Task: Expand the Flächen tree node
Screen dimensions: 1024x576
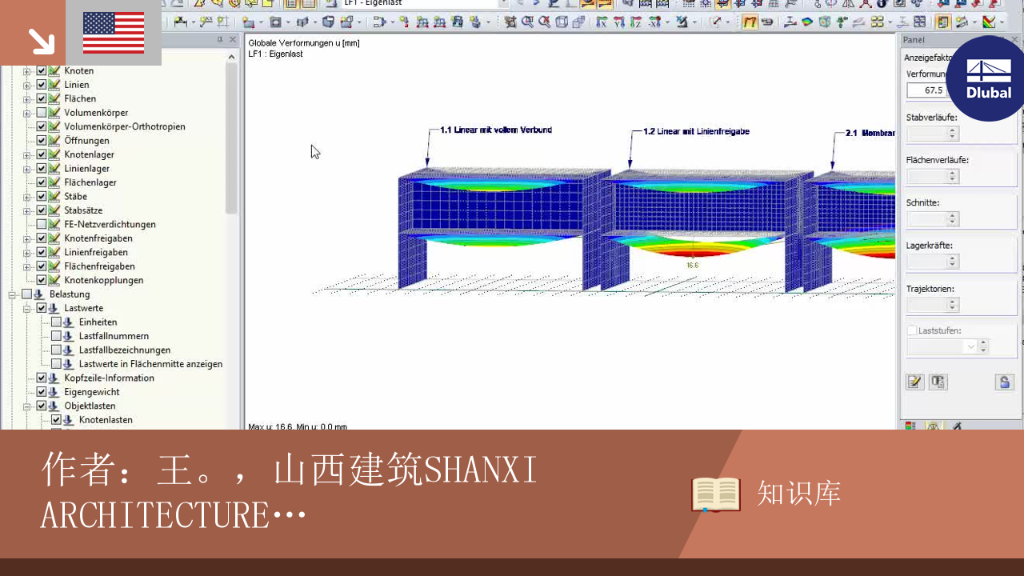Action: [x=27, y=99]
